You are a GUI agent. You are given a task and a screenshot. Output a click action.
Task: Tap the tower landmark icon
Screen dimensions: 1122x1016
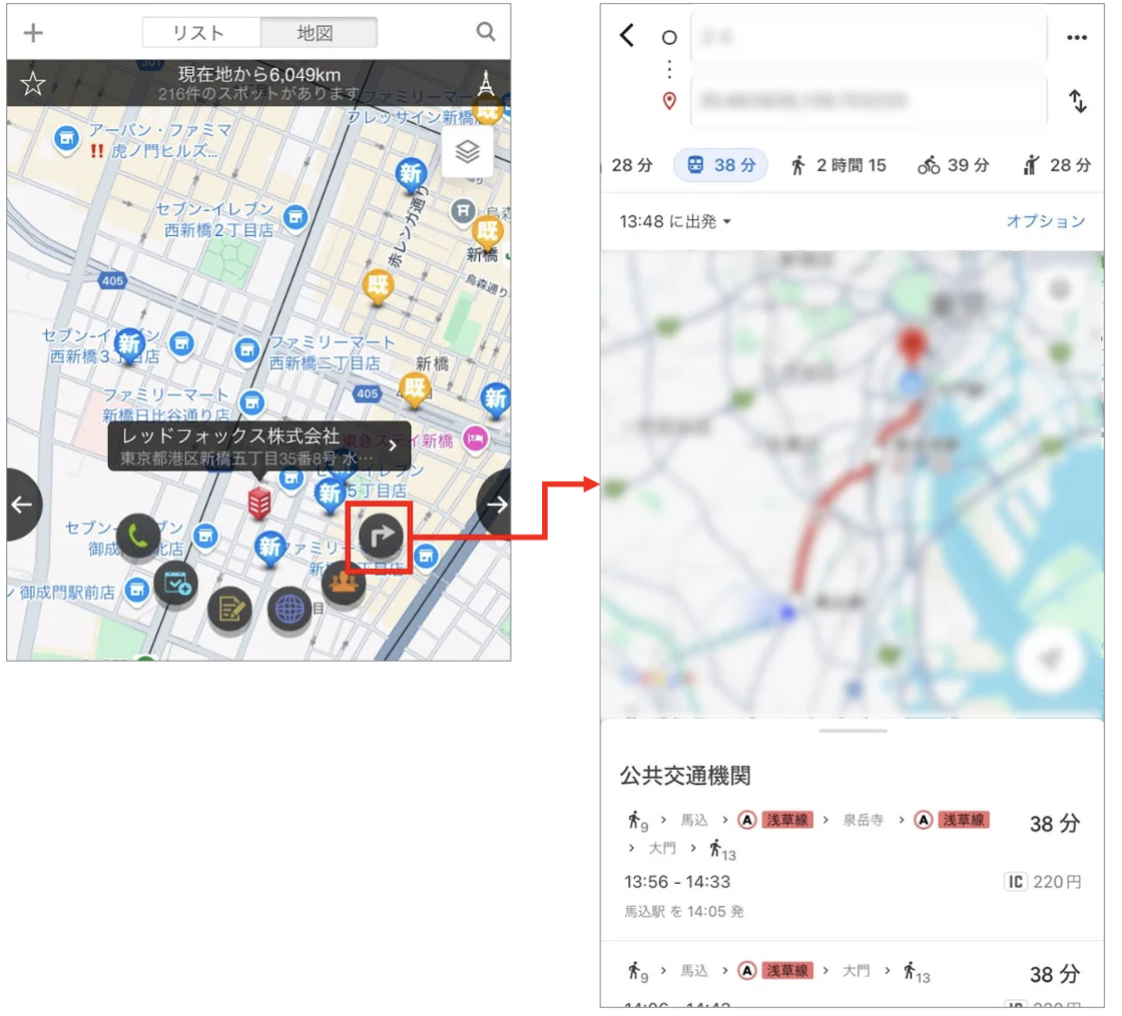coord(487,83)
